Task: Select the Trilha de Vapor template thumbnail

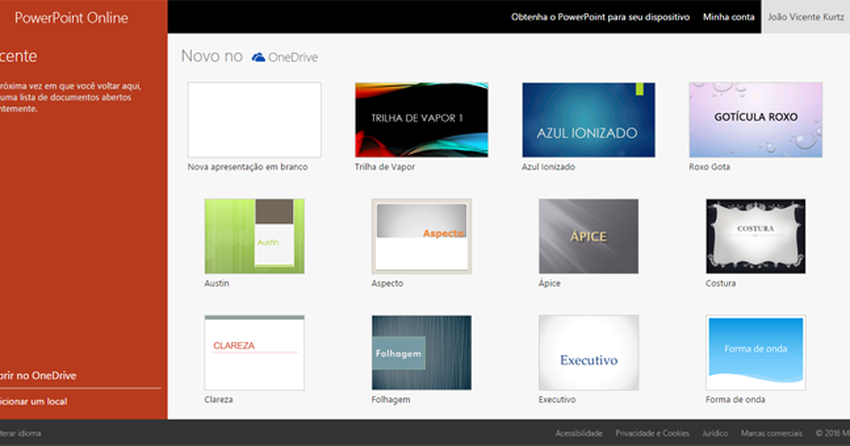Action: click(421, 120)
